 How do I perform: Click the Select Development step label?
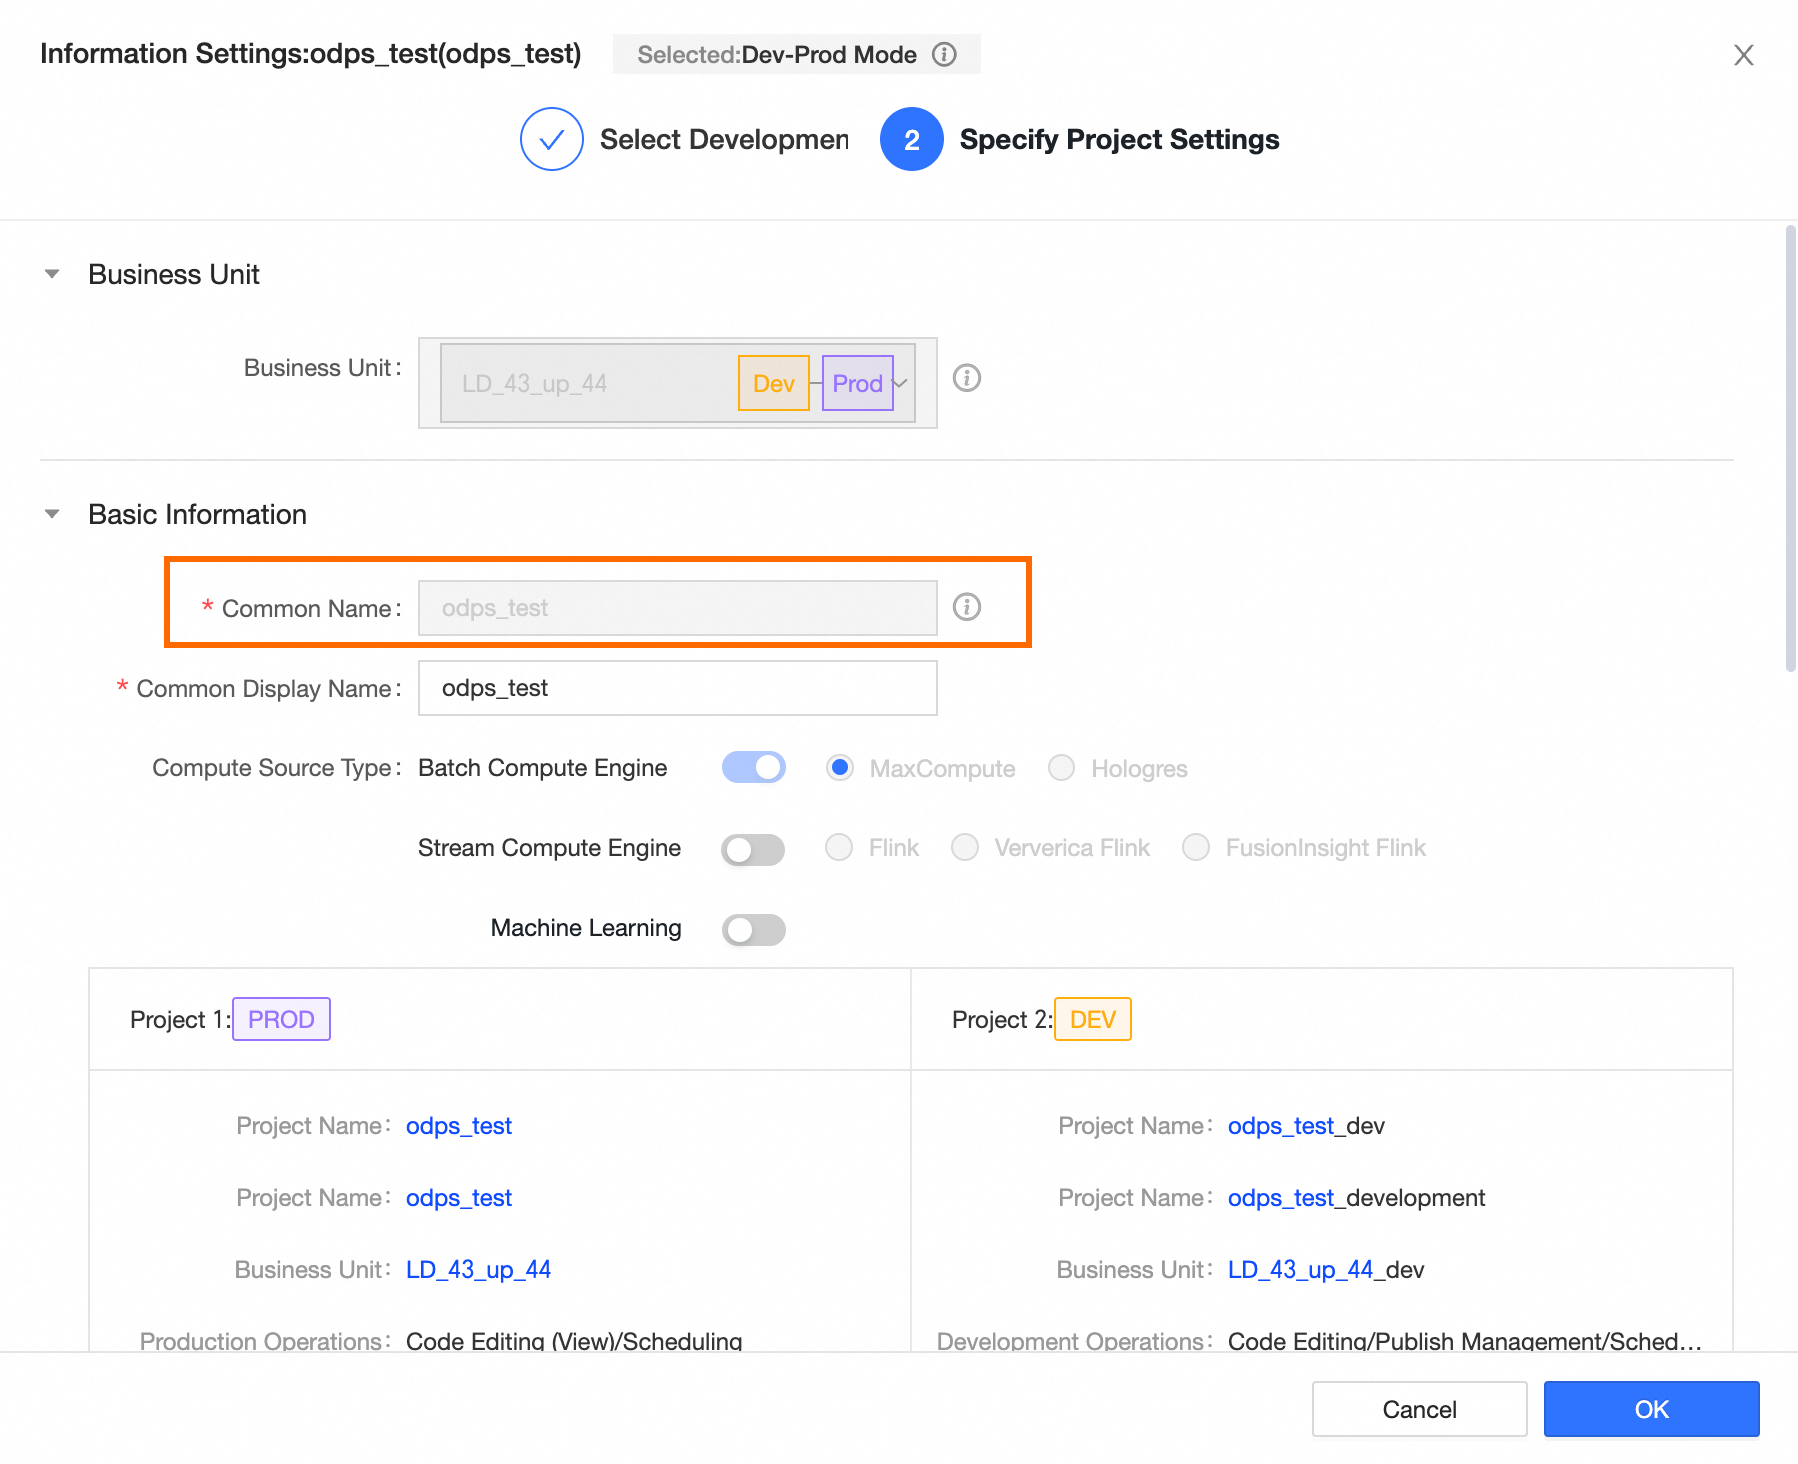724,140
